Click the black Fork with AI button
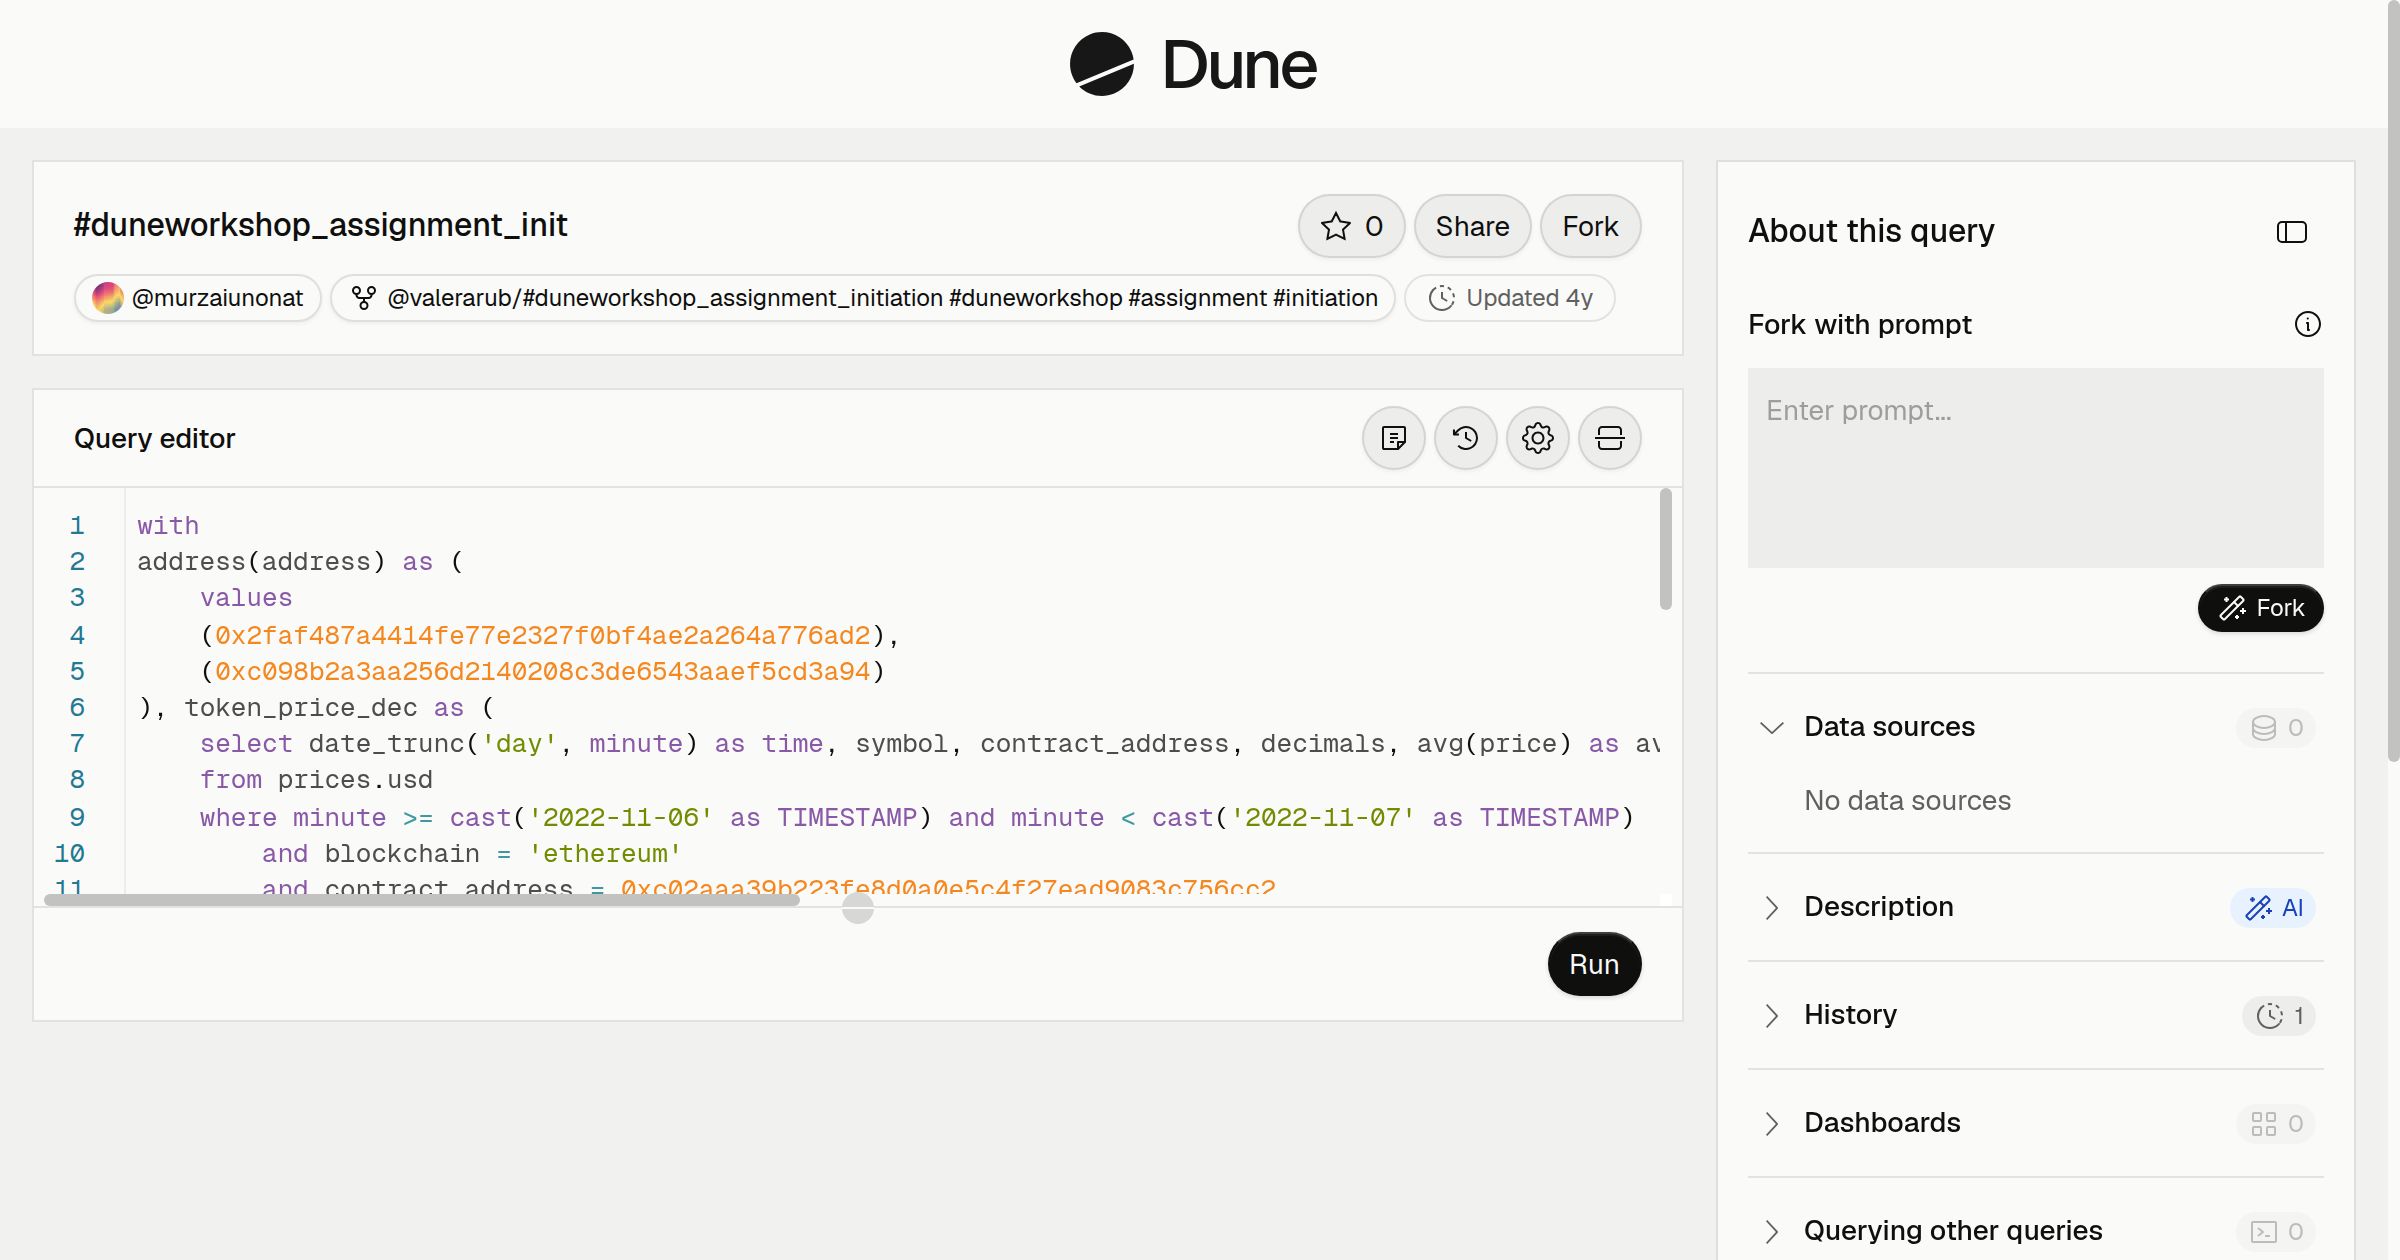The width and height of the screenshot is (2400, 1260). 2260,608
